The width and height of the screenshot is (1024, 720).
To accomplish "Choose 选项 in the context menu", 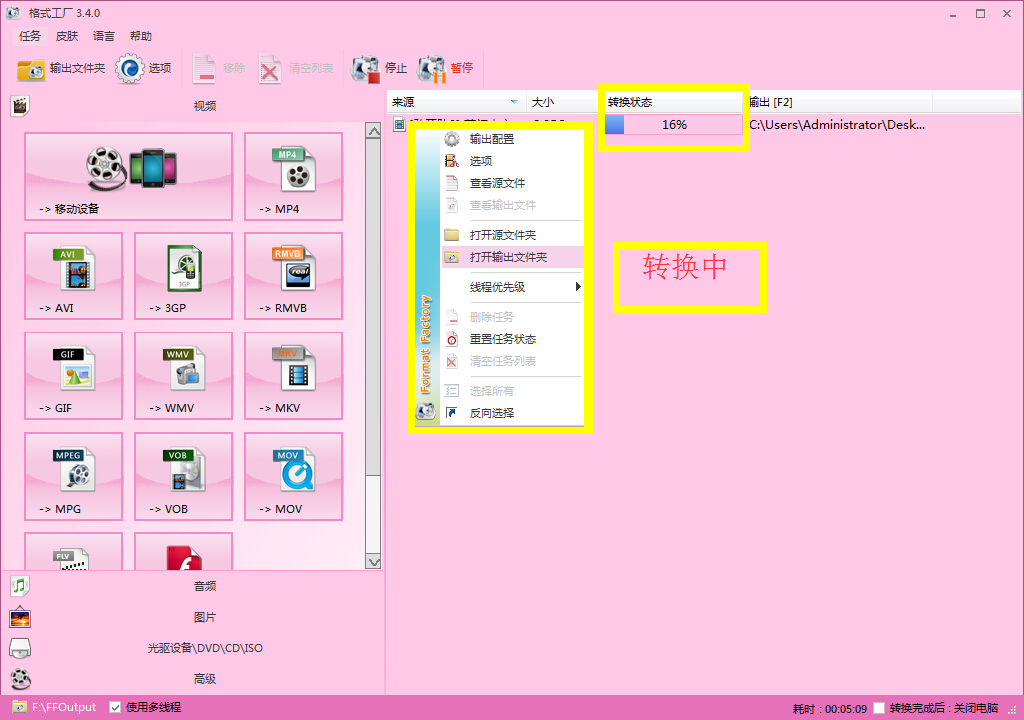I will pos(512,161).
